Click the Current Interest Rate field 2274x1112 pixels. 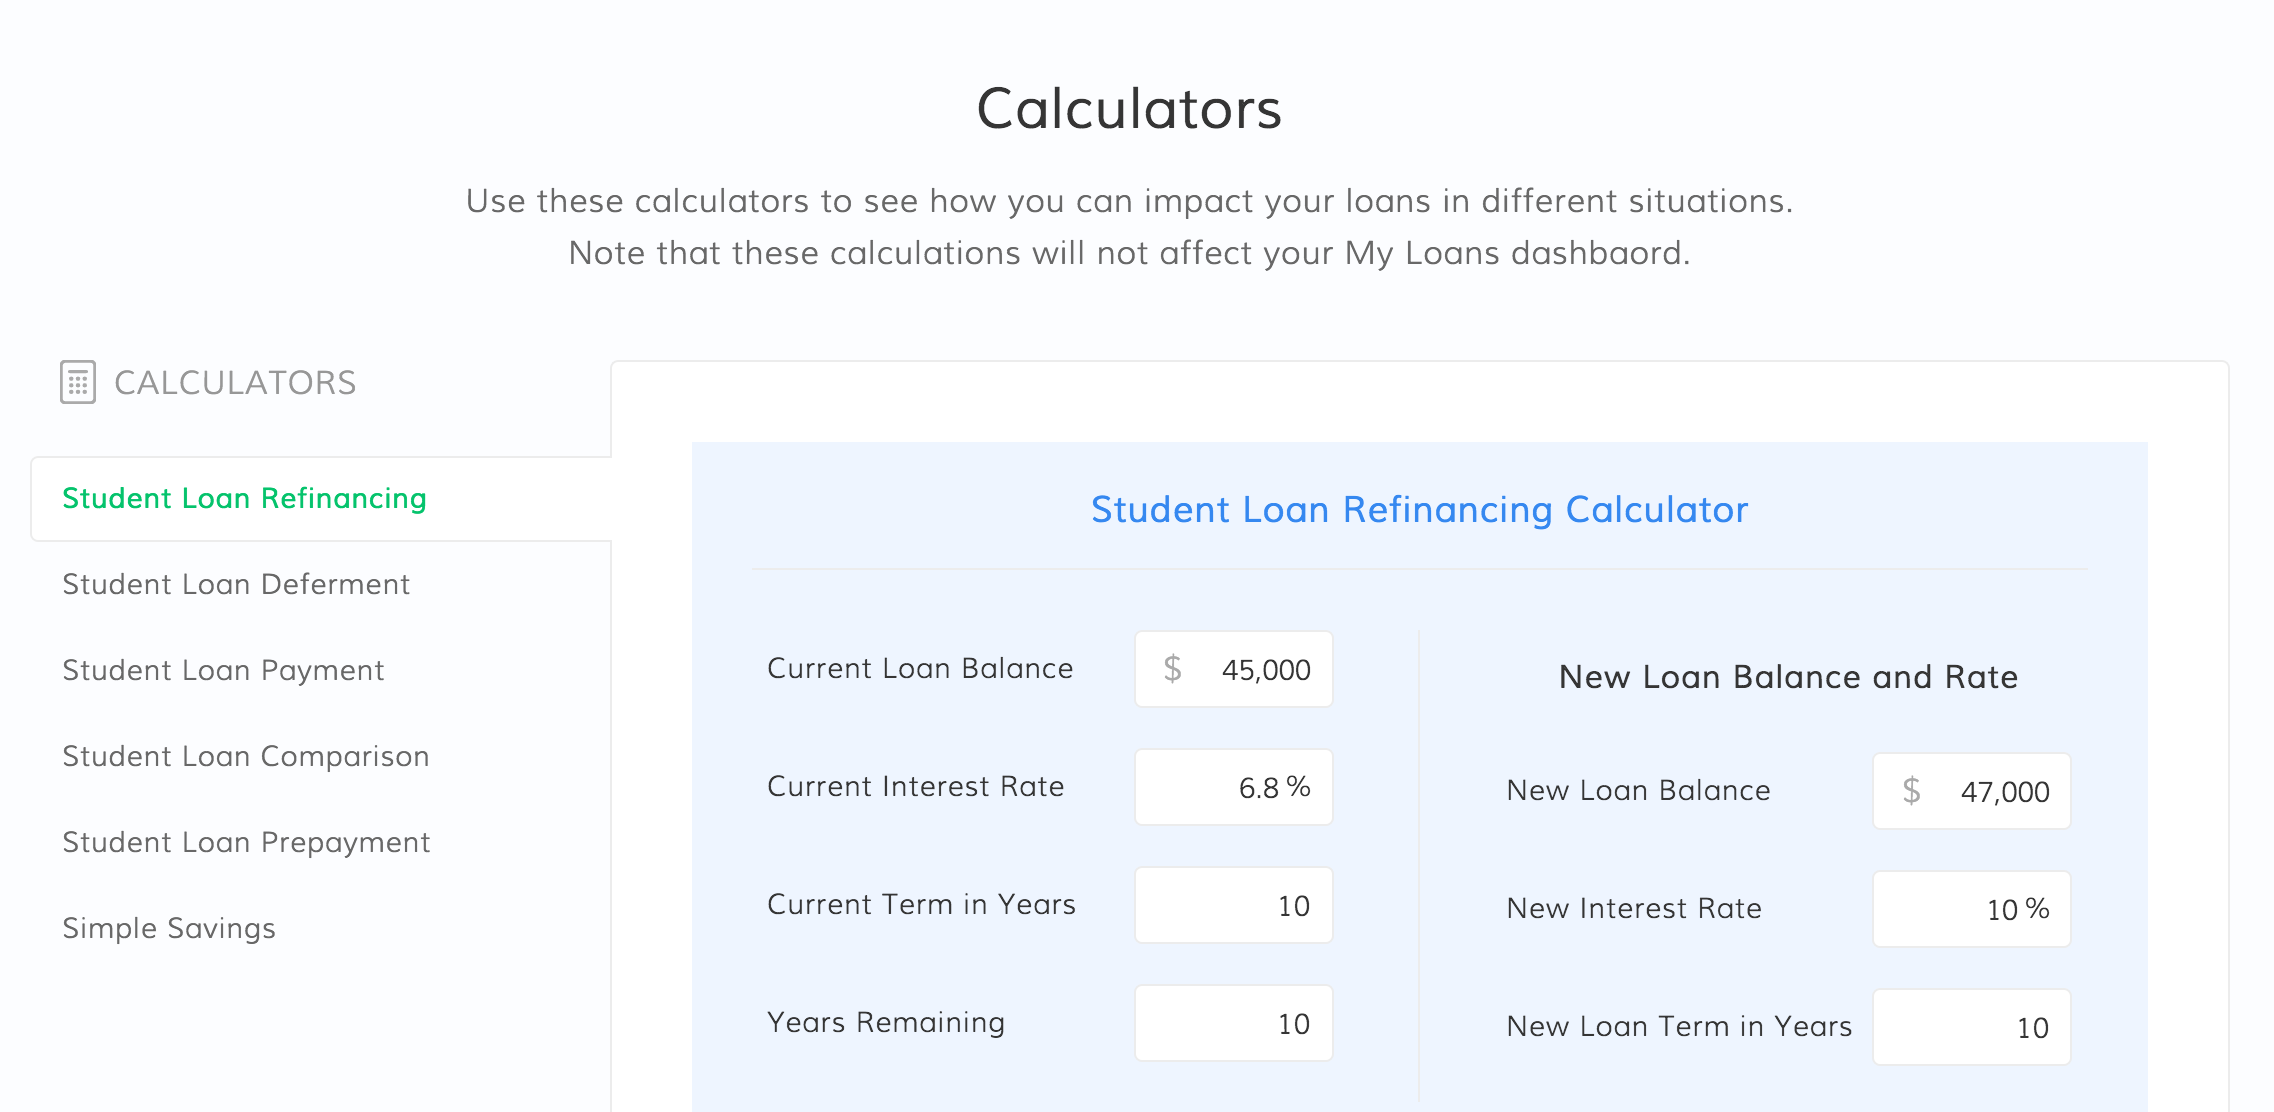coord(1233,787)
